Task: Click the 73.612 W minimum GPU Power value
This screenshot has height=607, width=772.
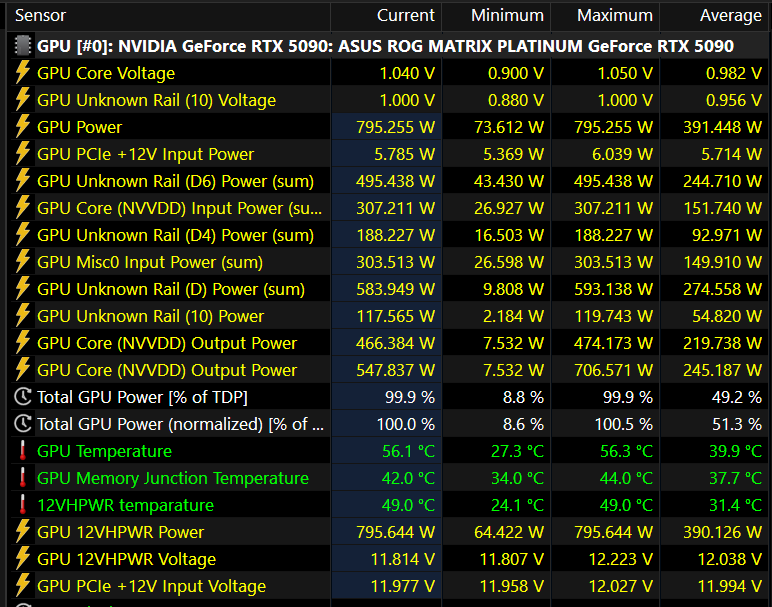Action: click(509, 127)
